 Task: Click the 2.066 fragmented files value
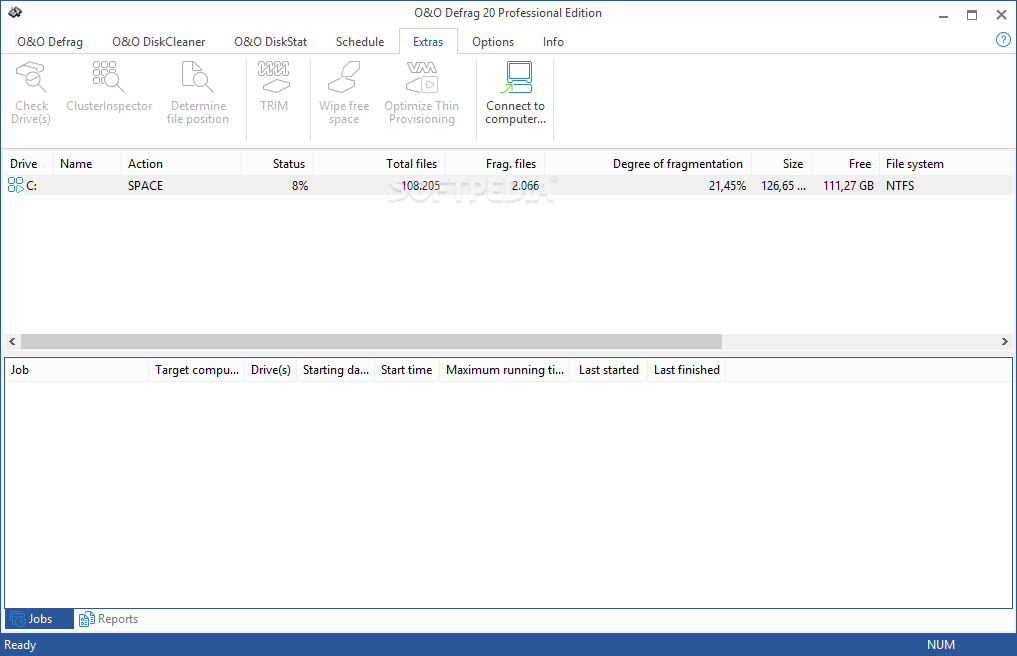[525, 186]
